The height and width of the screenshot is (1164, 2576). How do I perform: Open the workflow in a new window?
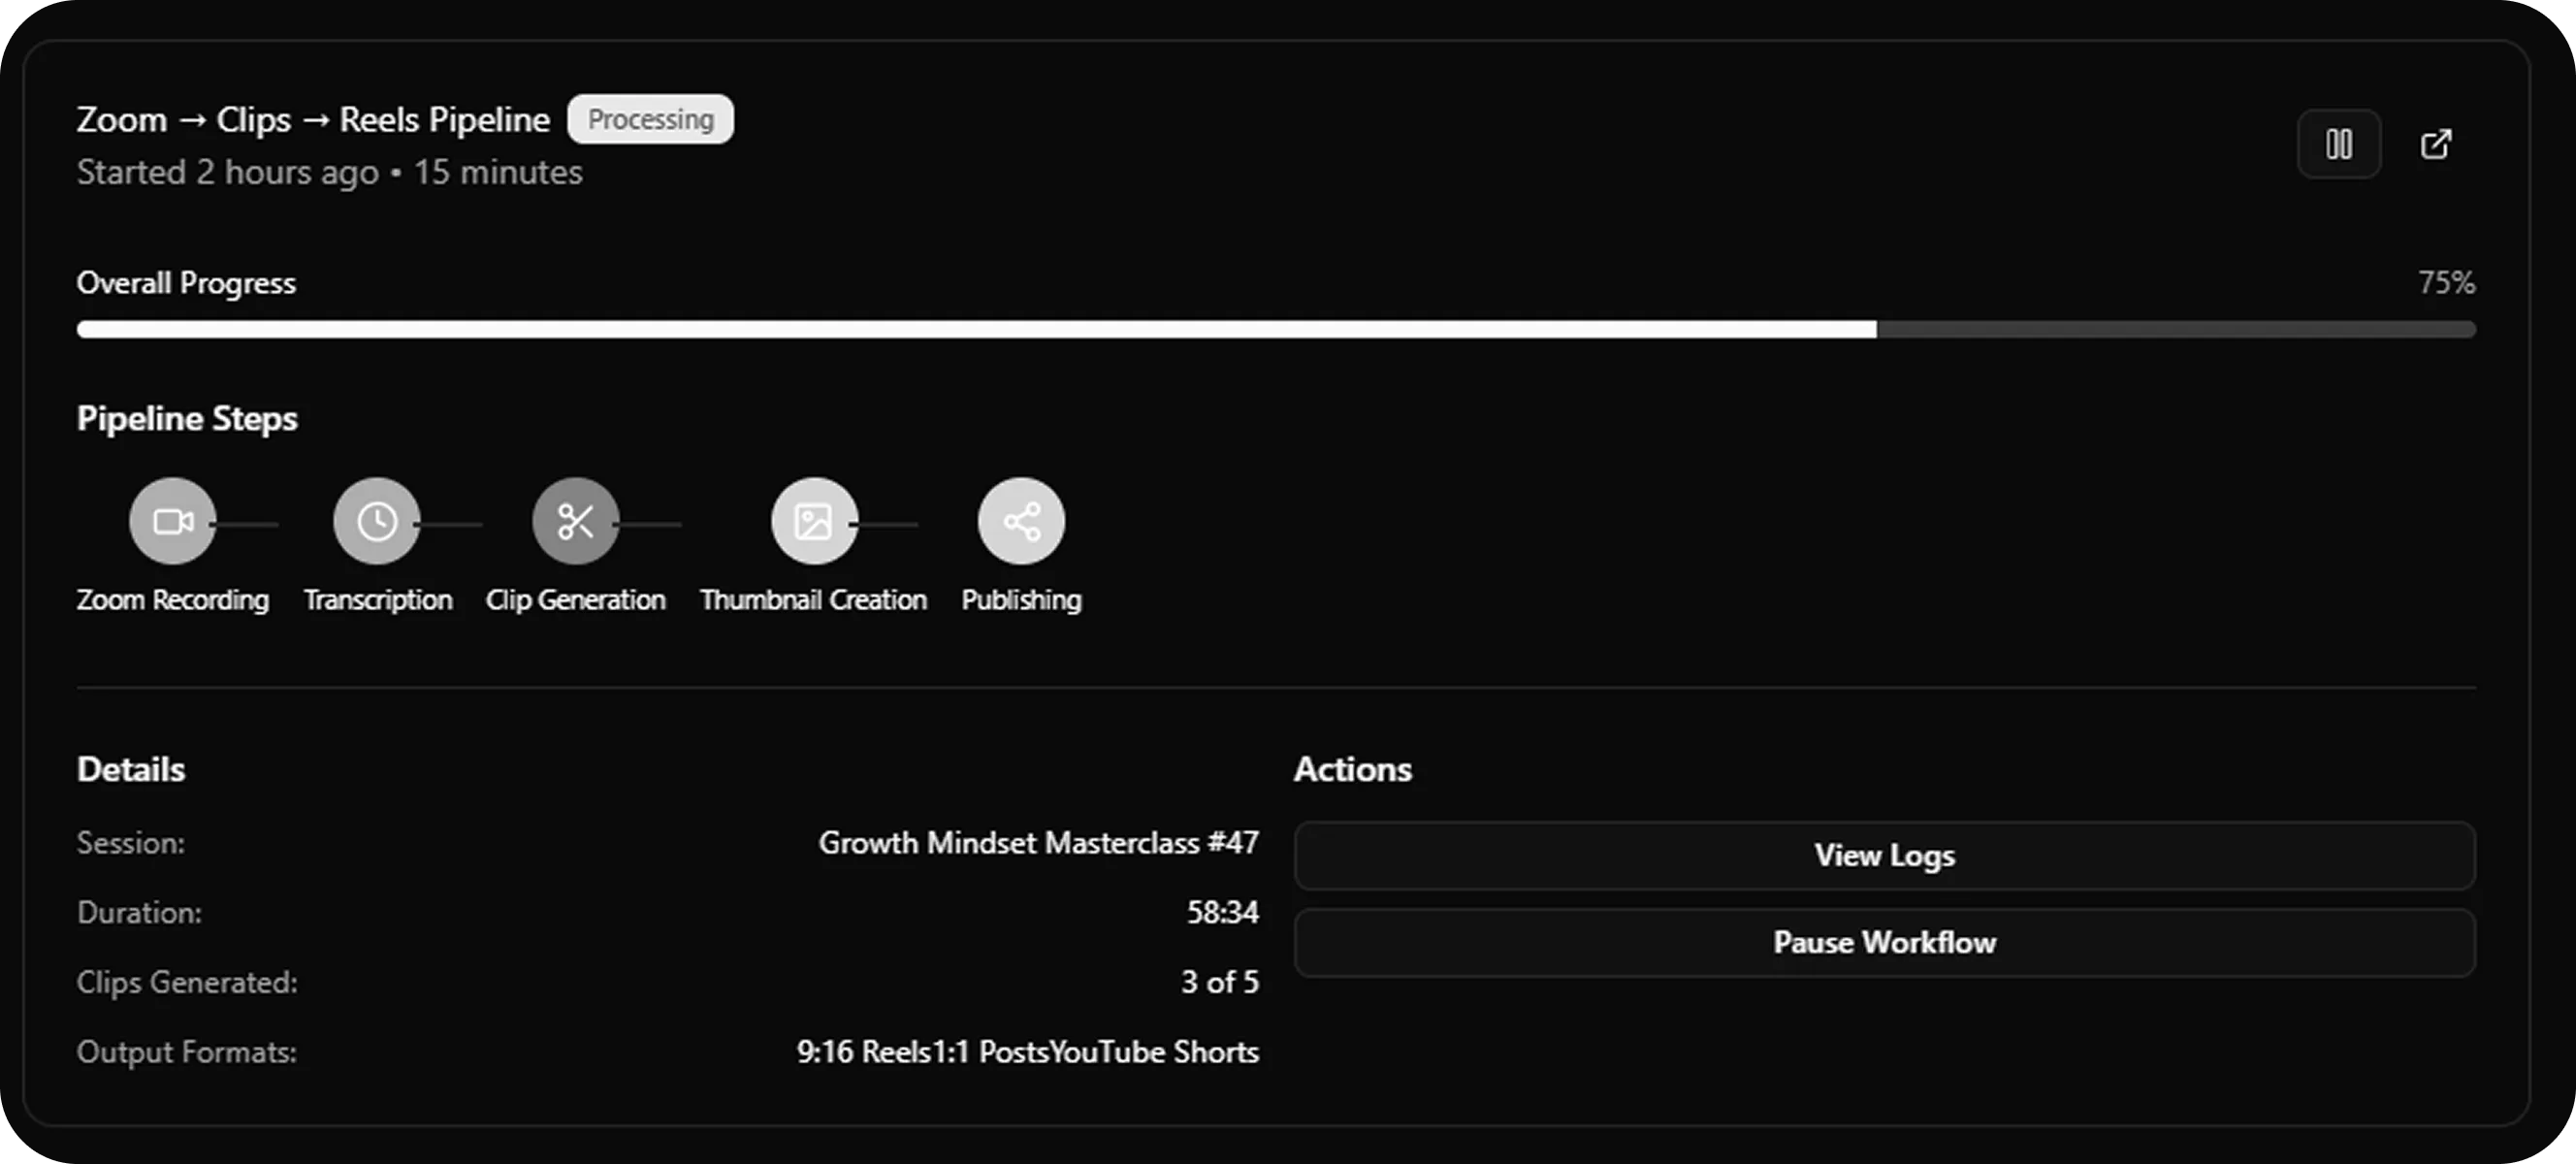click(2437, 143)
